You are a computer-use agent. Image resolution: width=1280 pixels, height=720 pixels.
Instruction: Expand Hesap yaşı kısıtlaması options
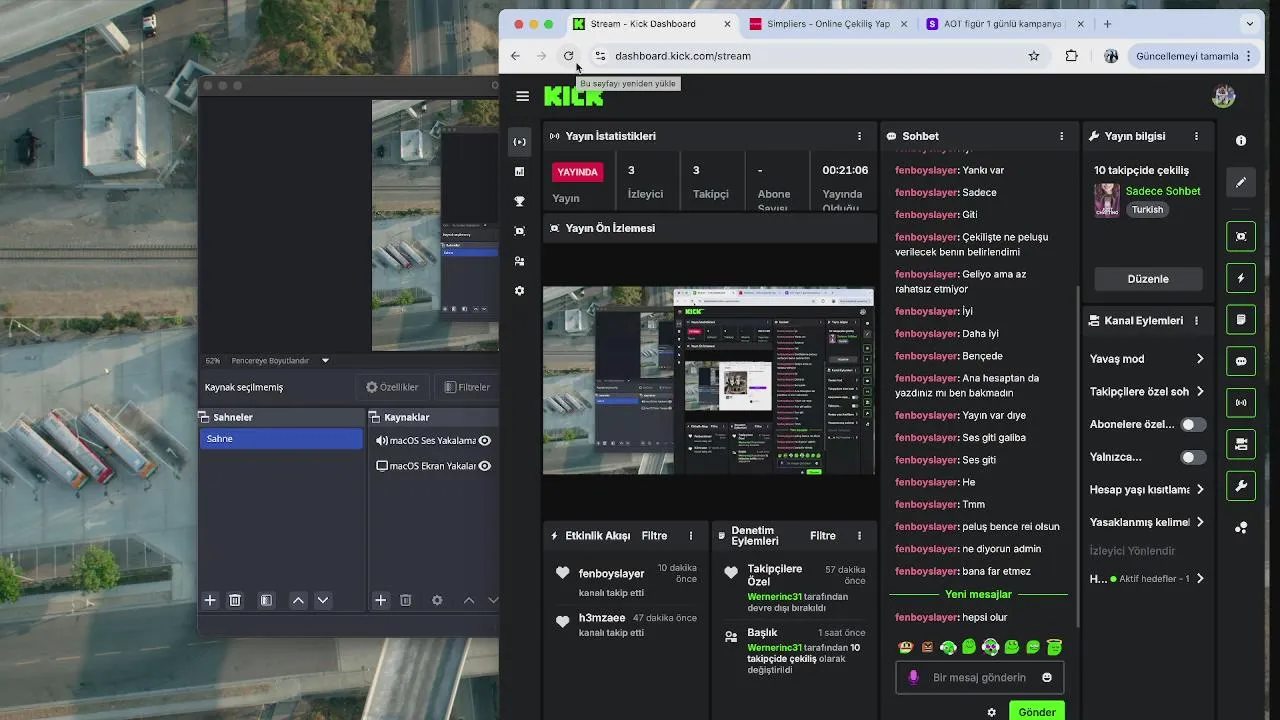tap(1200, 489)
